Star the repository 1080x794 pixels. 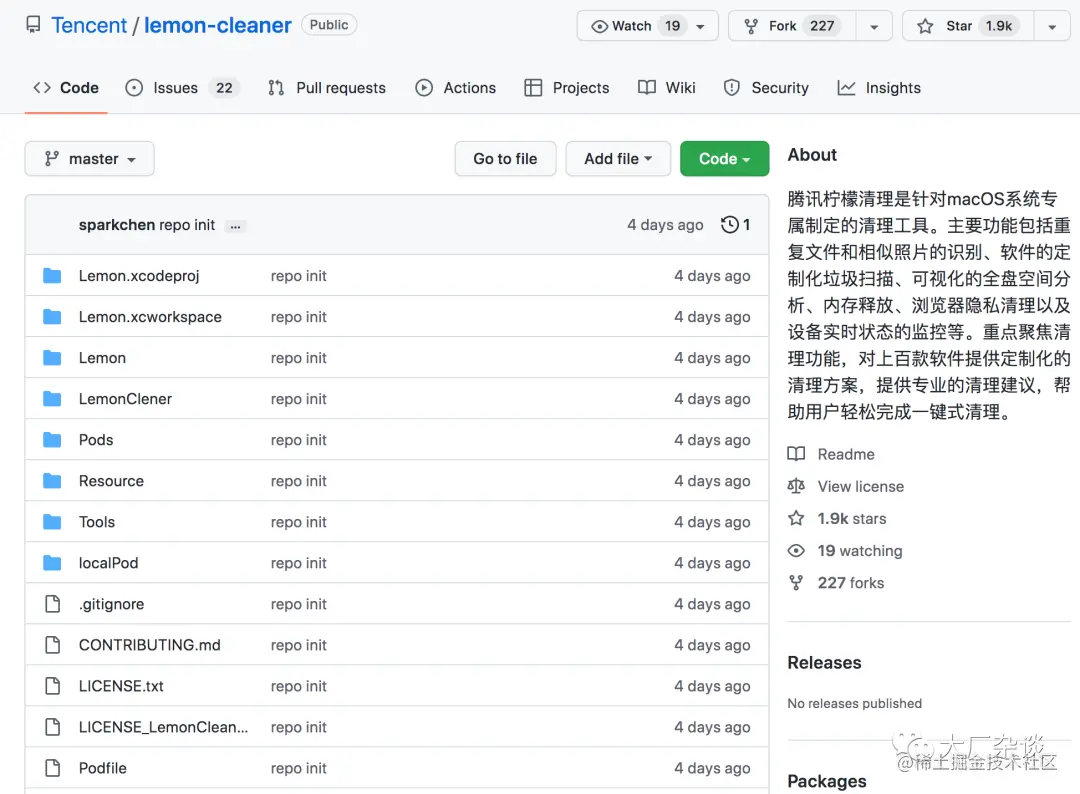(968, 27)
